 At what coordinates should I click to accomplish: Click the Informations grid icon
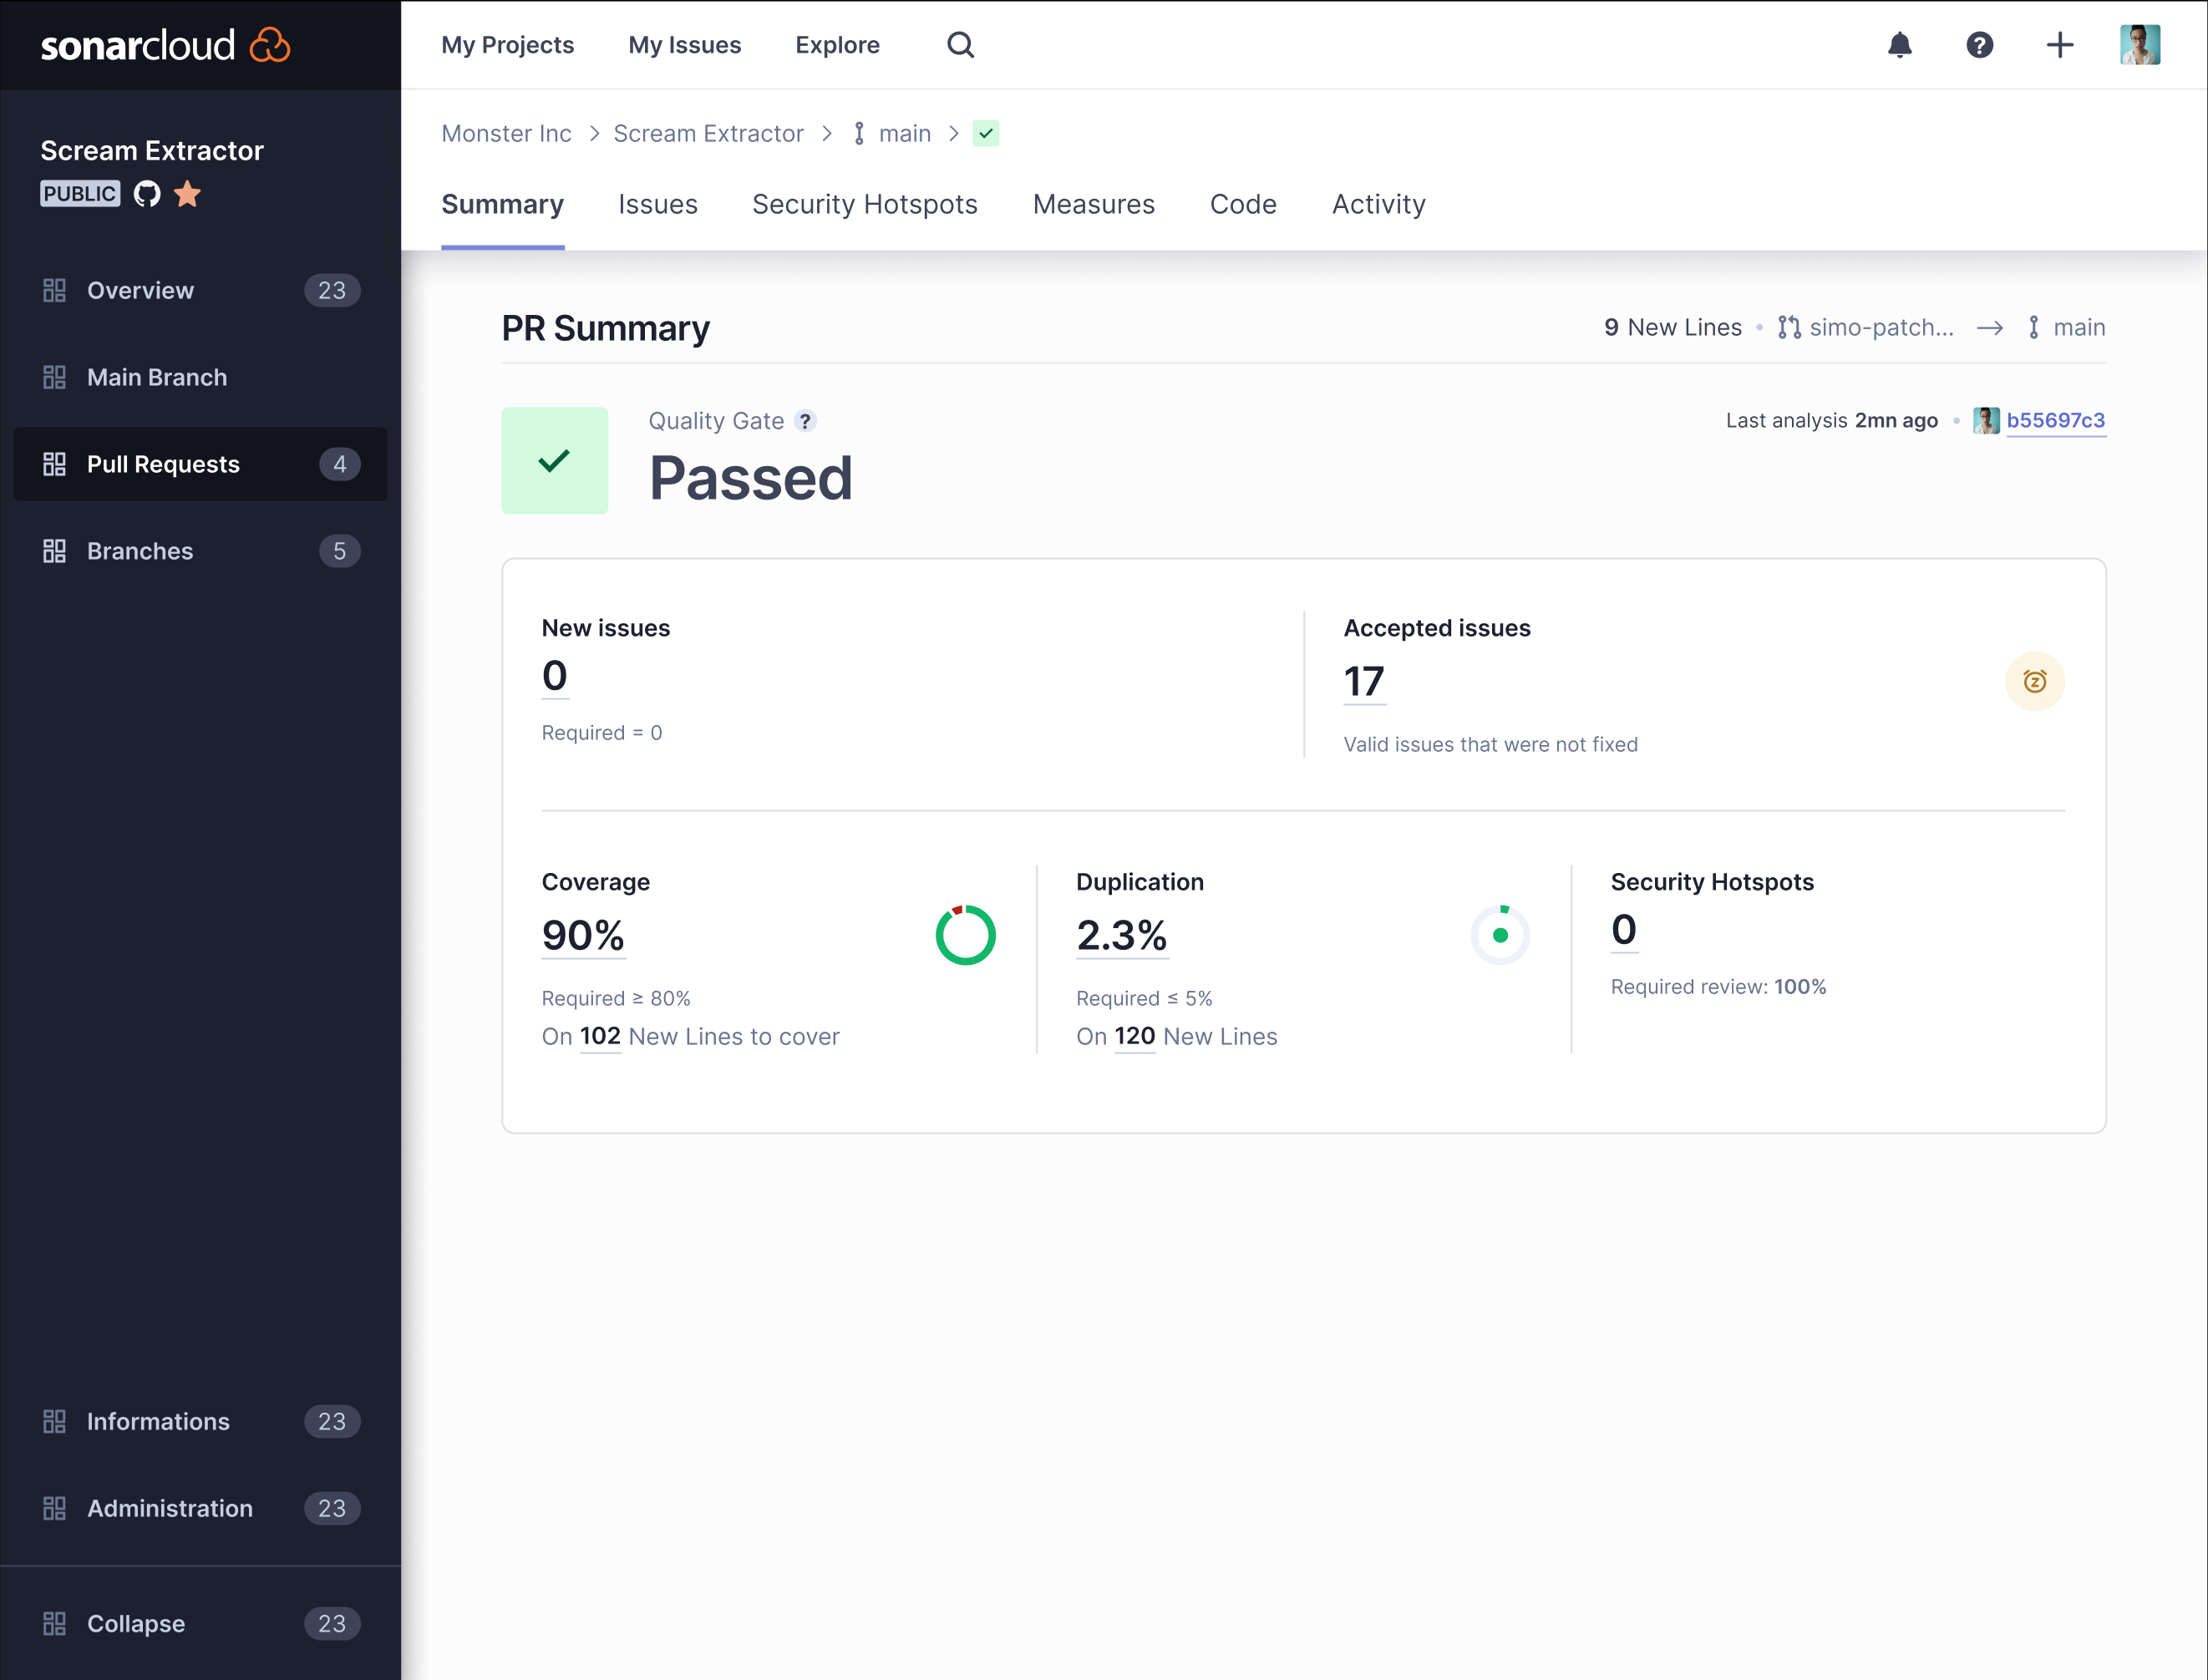click(54, 1421)
